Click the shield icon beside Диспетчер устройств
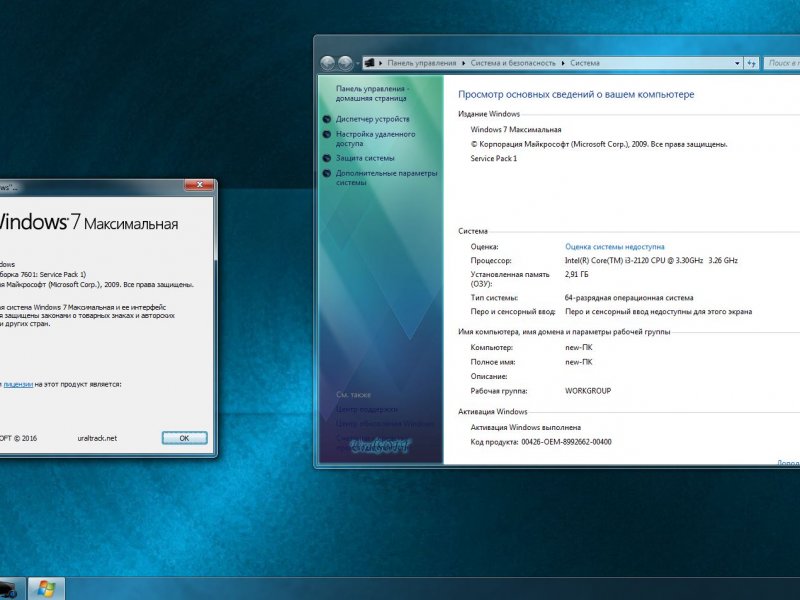The height and width of the screenshot is (600, 800). (x=327, y=119)
